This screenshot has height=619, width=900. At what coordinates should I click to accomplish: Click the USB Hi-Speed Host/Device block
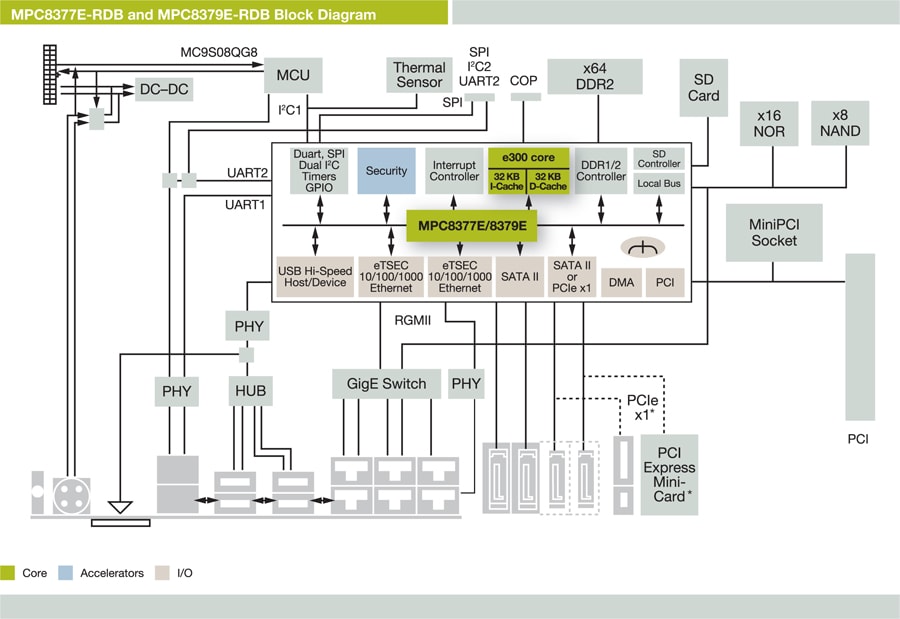(x=313, y=276)
